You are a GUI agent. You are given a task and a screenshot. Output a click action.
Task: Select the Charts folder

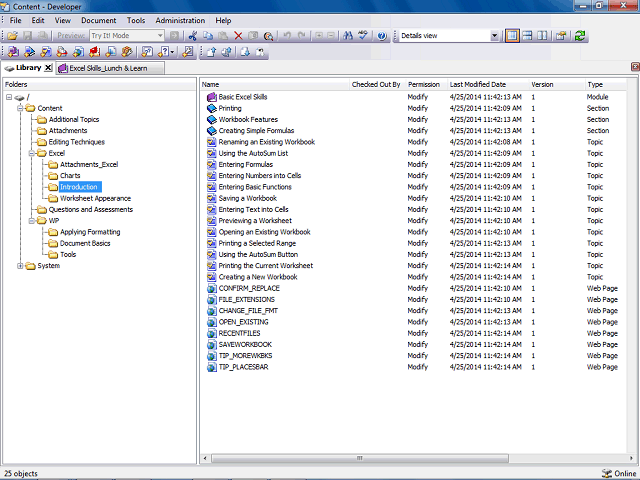pos(70,176)
